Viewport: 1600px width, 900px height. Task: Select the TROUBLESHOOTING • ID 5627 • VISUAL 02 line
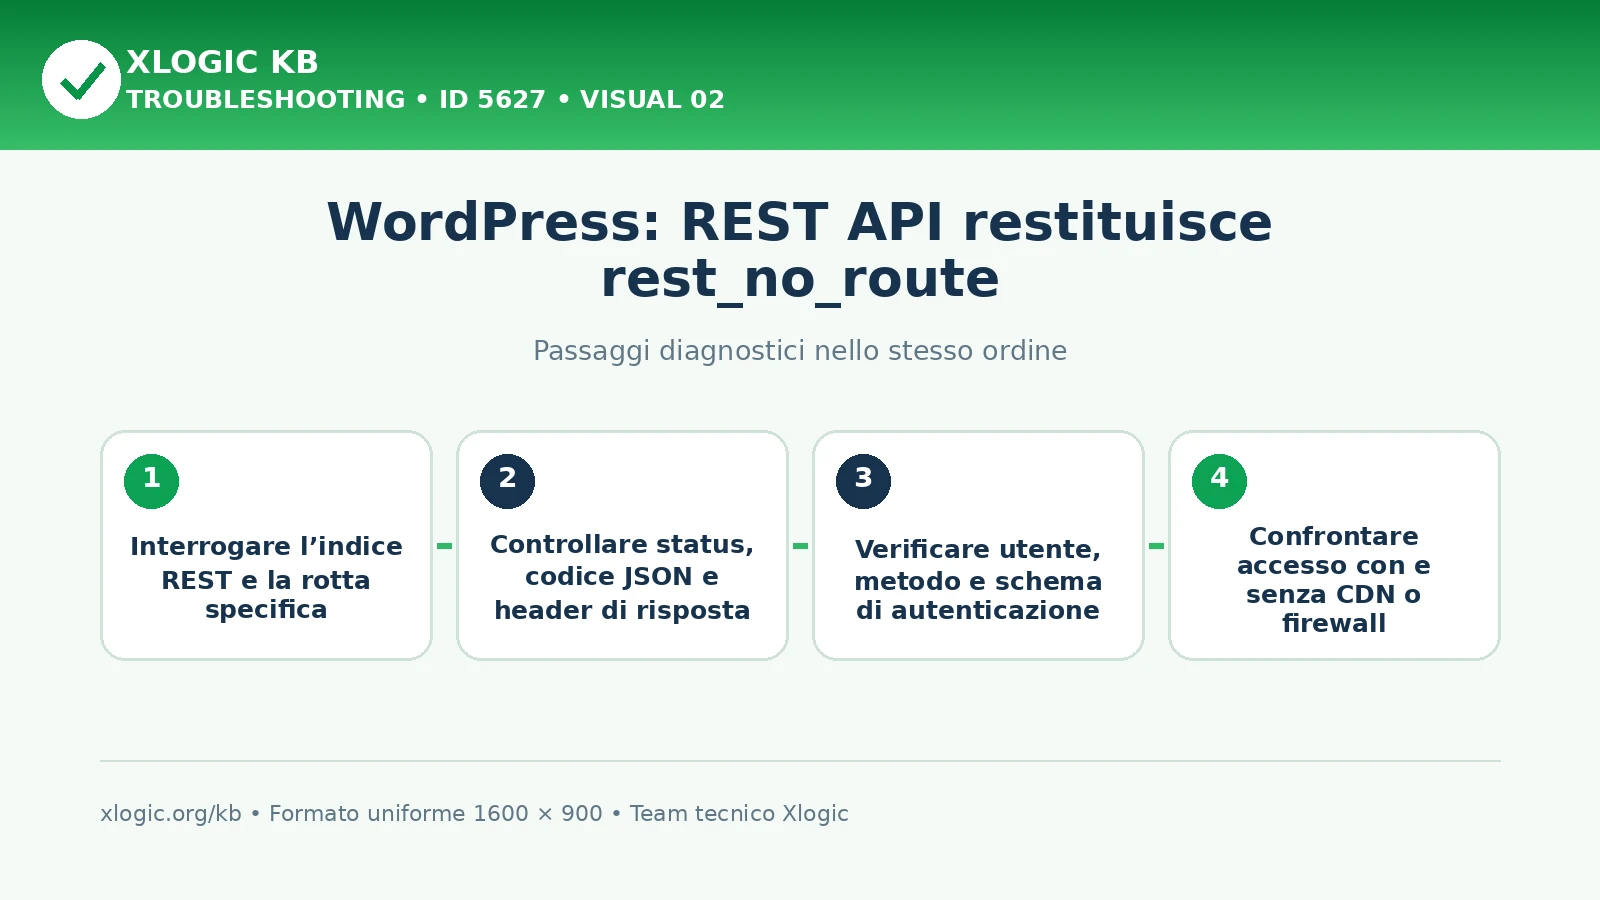pyautogui.click(x=425, y=100)
